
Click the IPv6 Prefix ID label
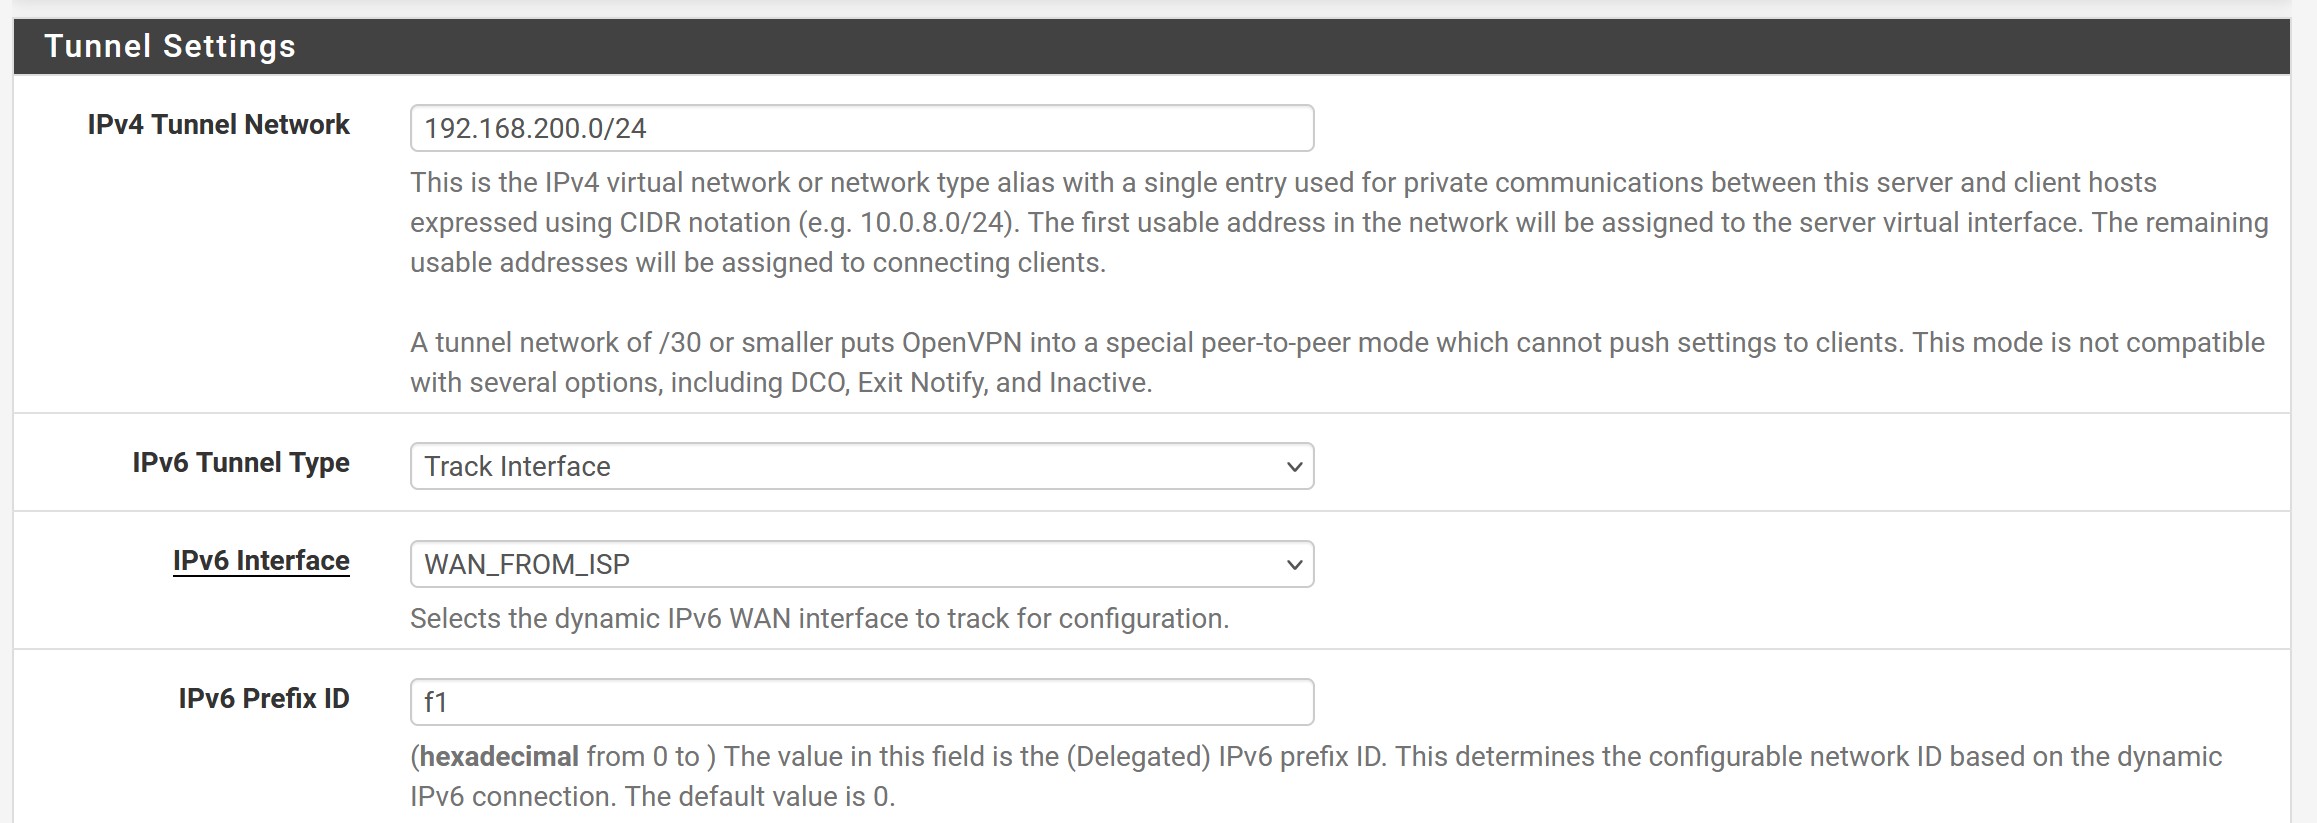pos(264,699)
